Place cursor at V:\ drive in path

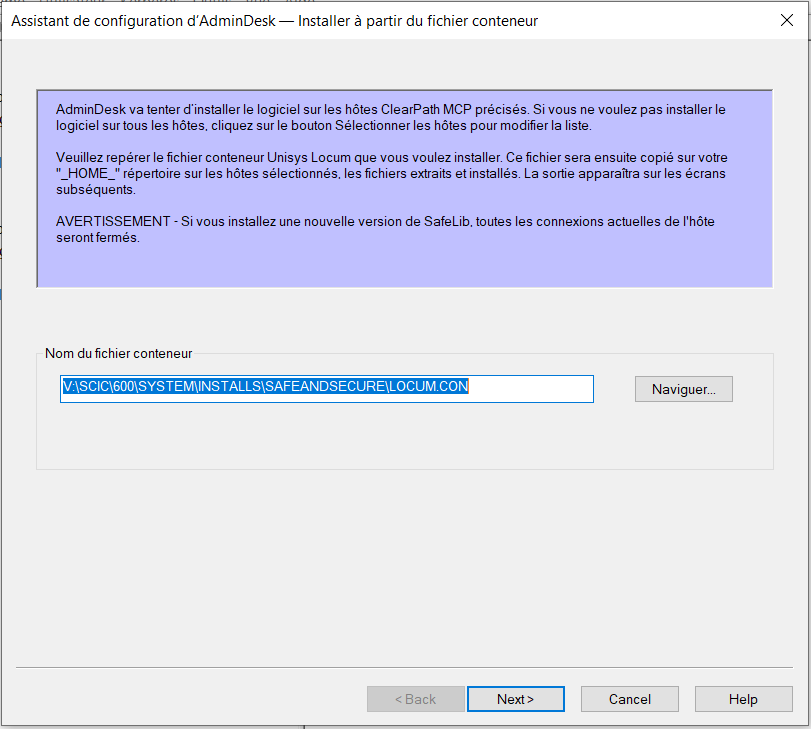tap(69, 388)
